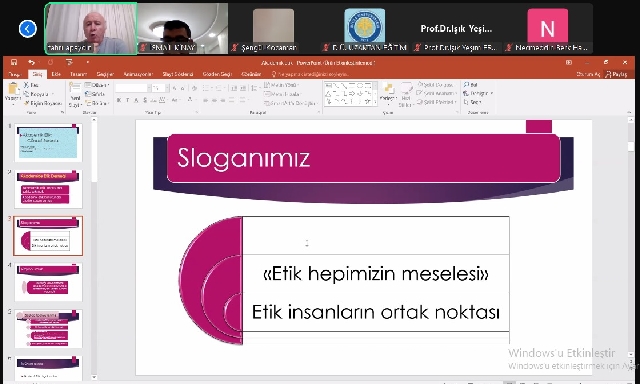This screenshot has height=384, width=640.
Task: Click the Kes (Cut) scissors icon
Action: [x=27, y=85]
